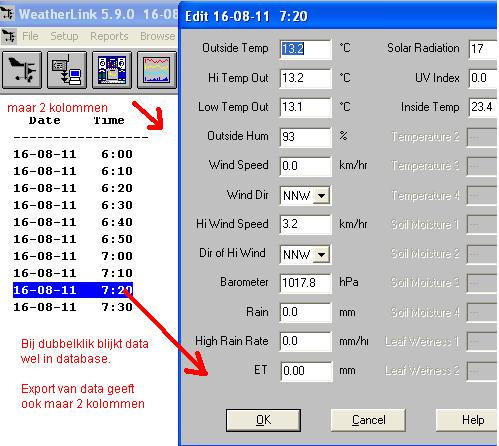Focus the Barometer field
The height and width of the screenshot is (446, 499).
[306, 283]
